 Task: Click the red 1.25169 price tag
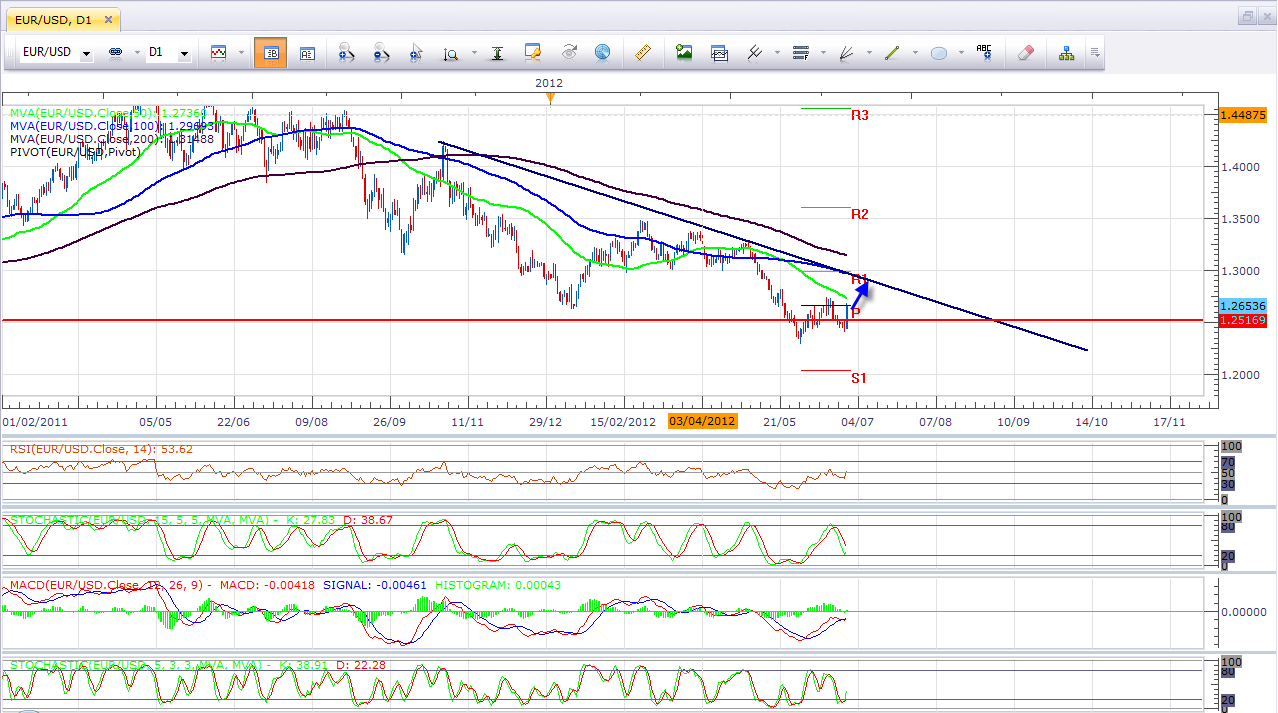1242,320
